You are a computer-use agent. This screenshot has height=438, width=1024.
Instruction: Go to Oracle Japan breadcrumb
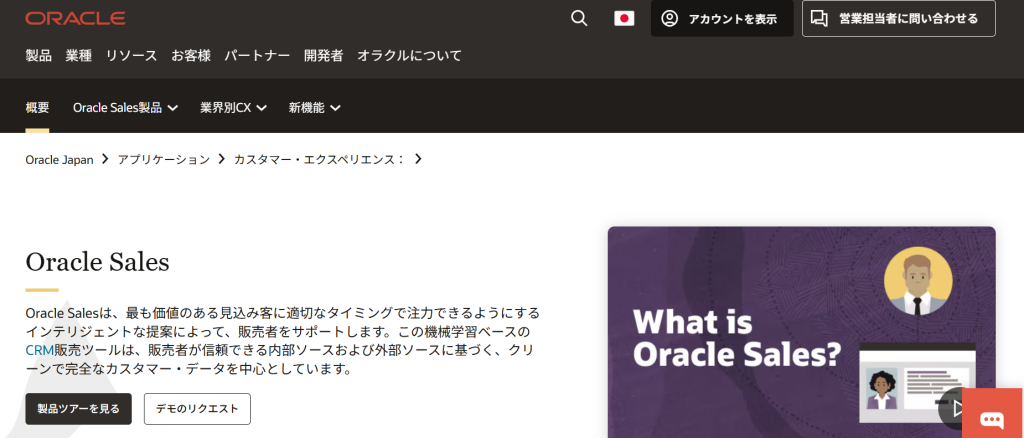pyautogui.click(x=59, y=159)
